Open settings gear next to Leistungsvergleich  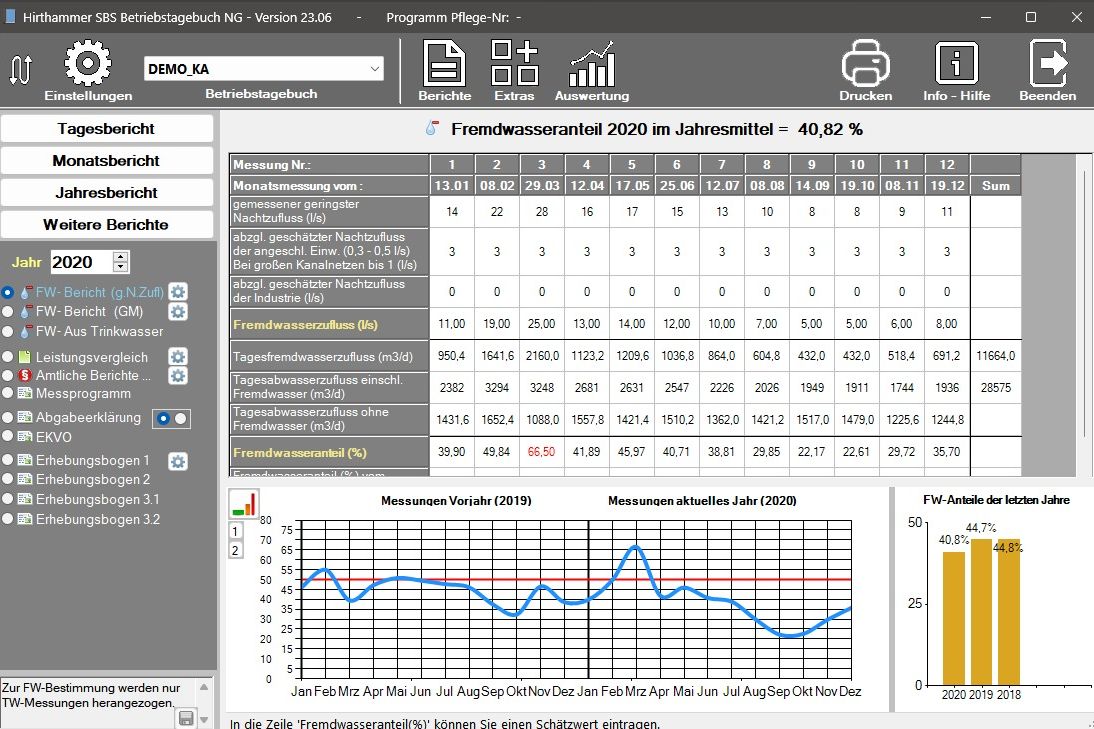tap(177, 357)
